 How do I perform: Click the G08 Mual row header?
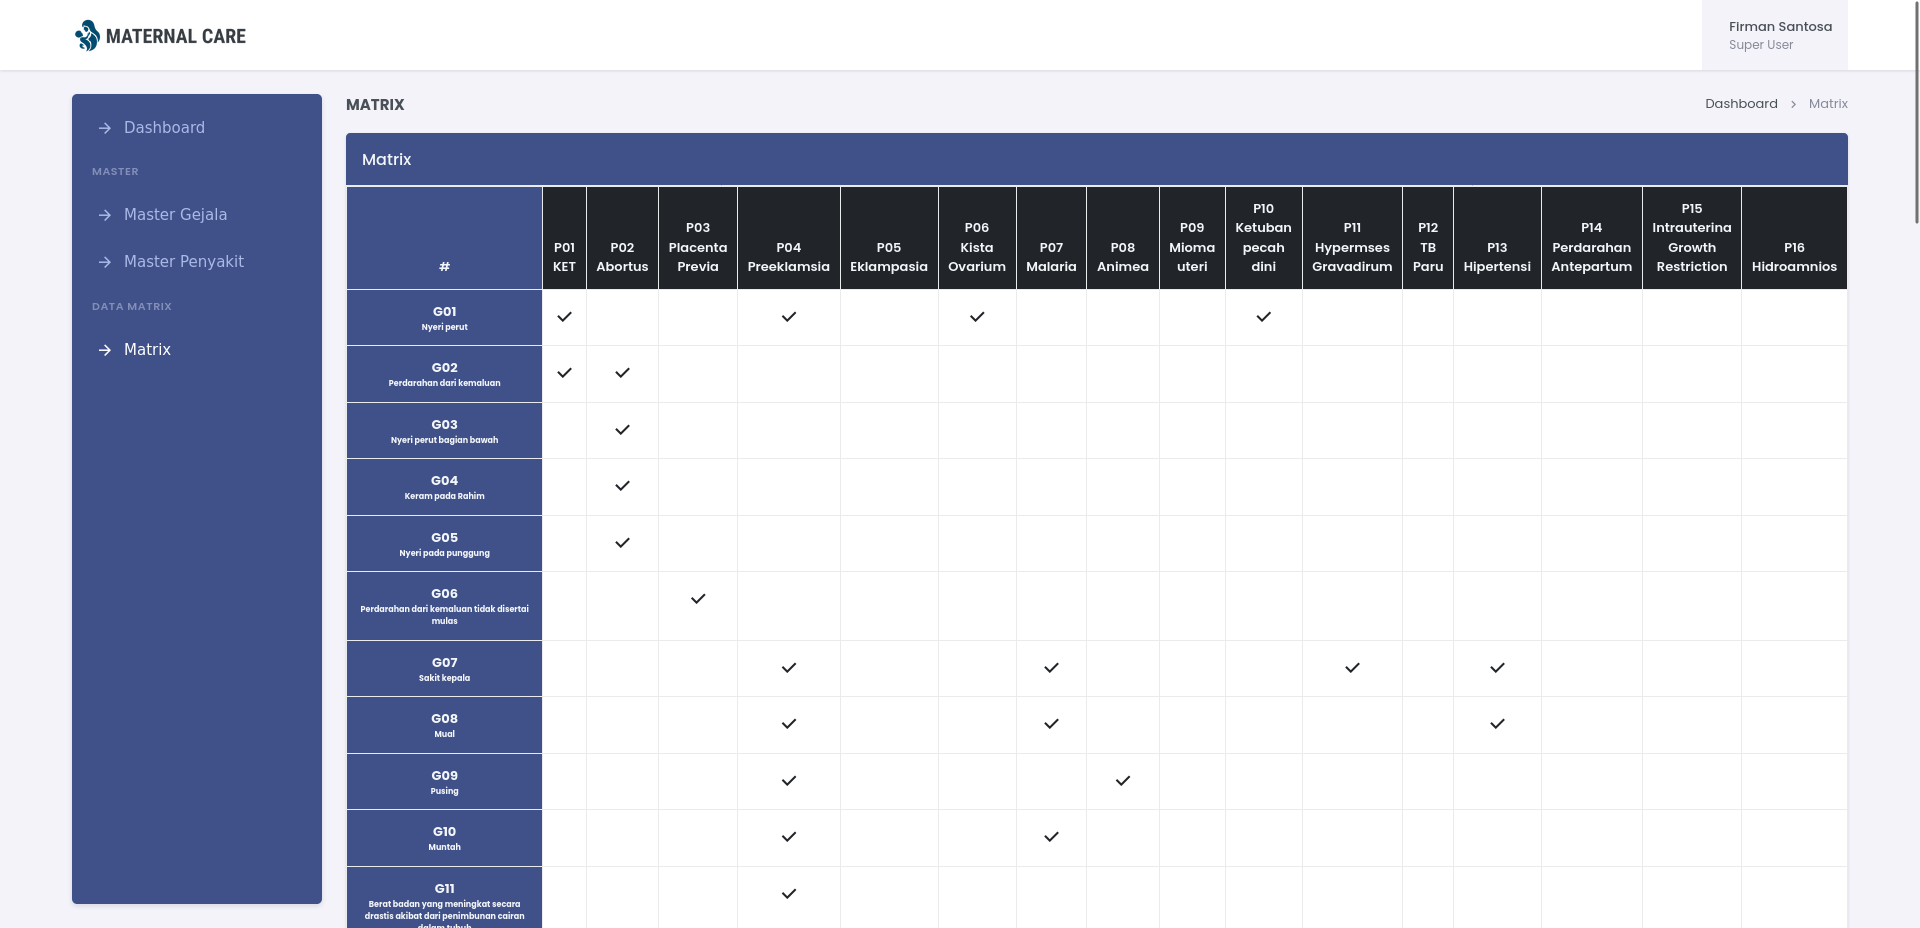[x=444, y=725]
